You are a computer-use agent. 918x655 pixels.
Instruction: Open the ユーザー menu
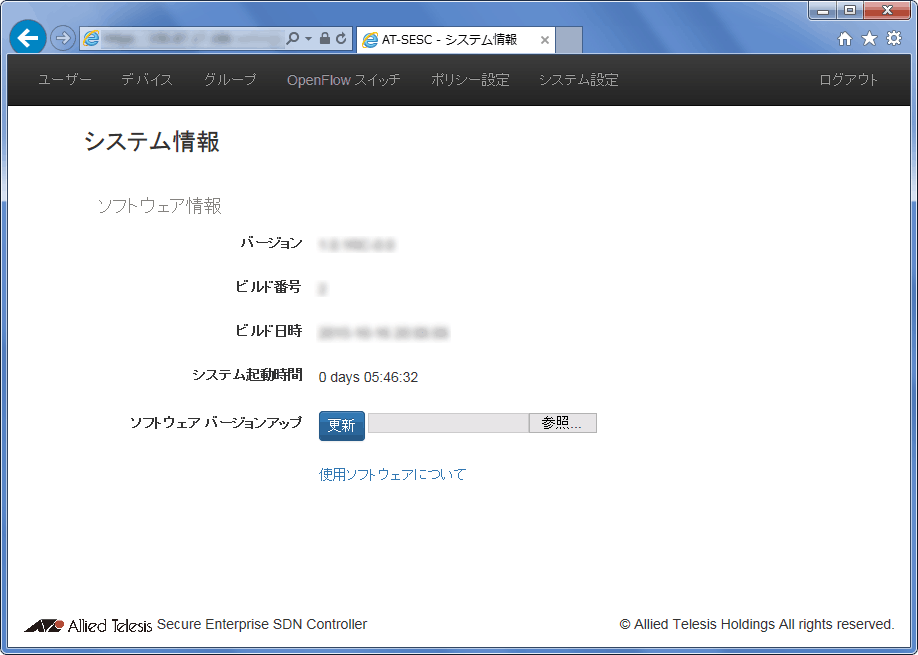[x=64, y=80]
